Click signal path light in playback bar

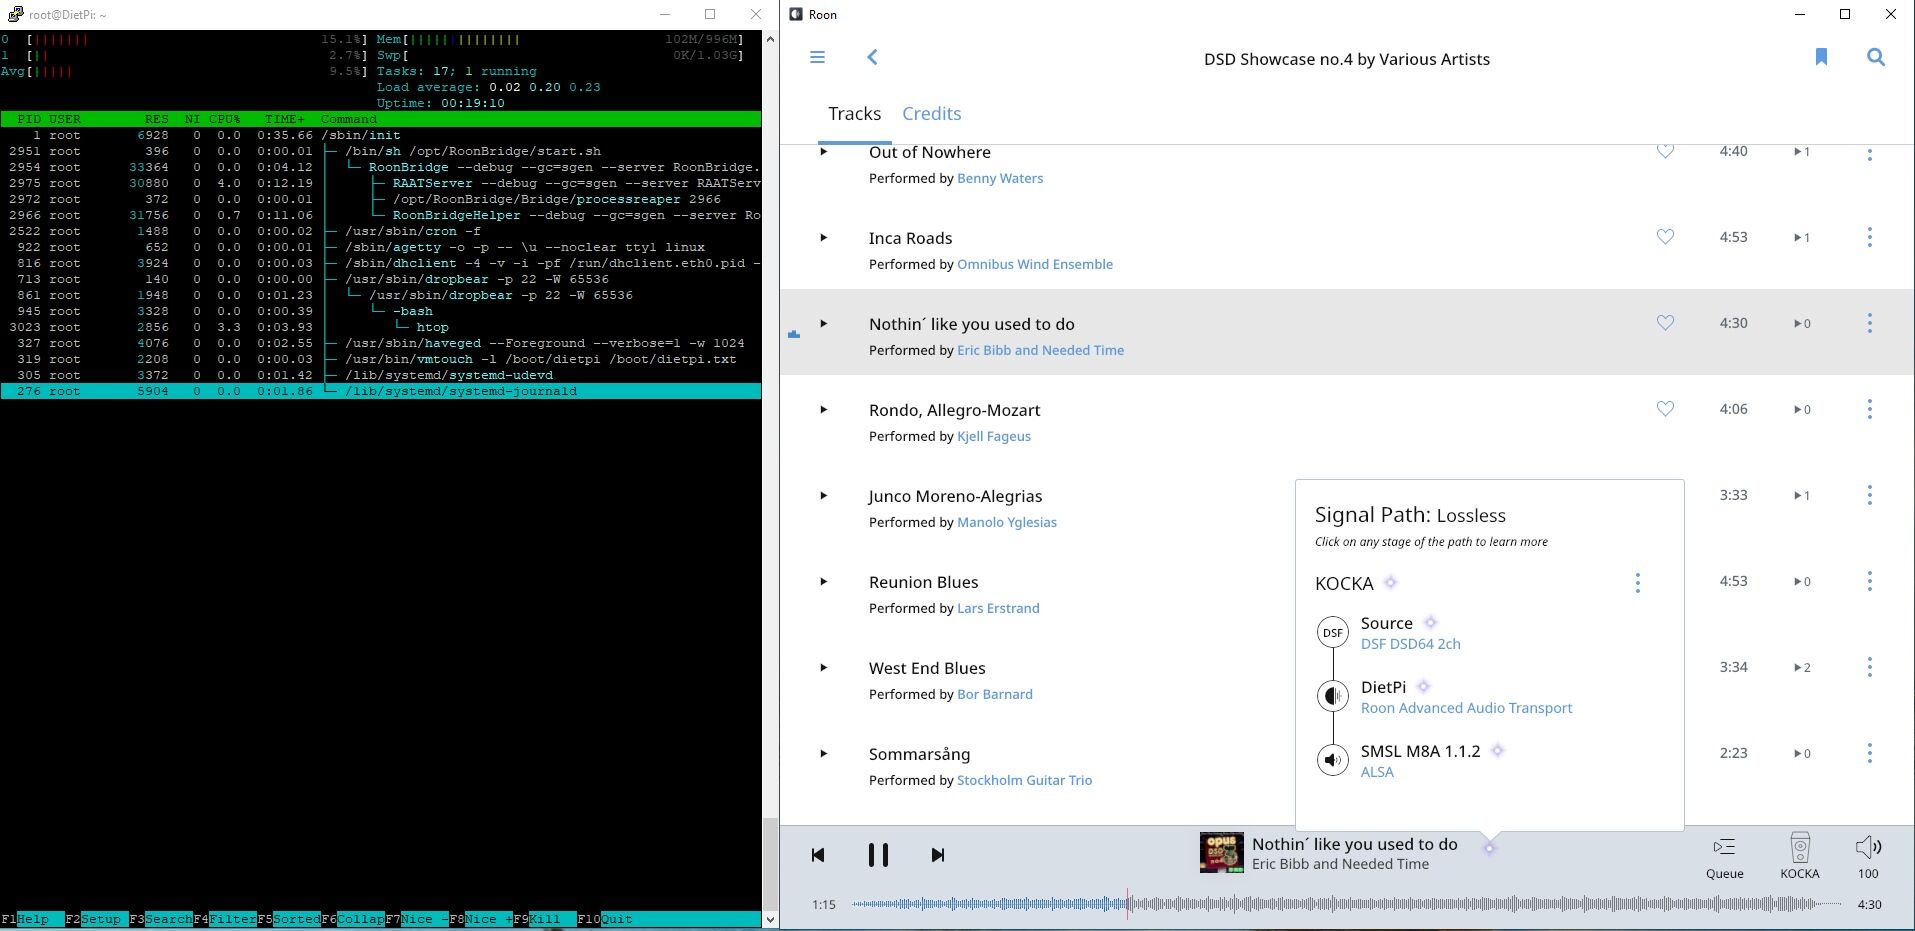[x=1489, y=848]
